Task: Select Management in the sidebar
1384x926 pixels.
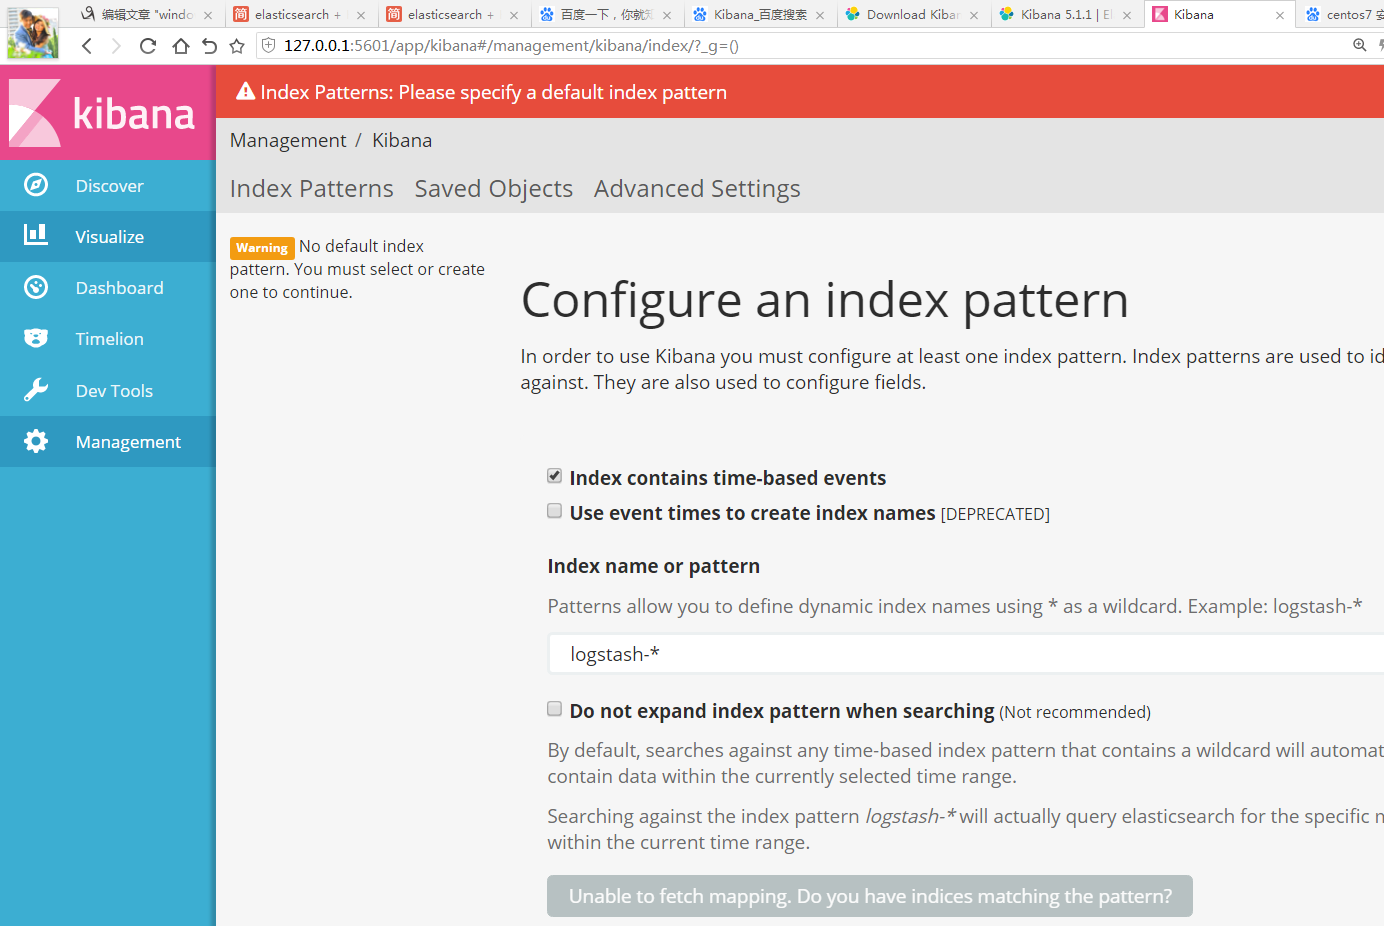Action: 108,442
